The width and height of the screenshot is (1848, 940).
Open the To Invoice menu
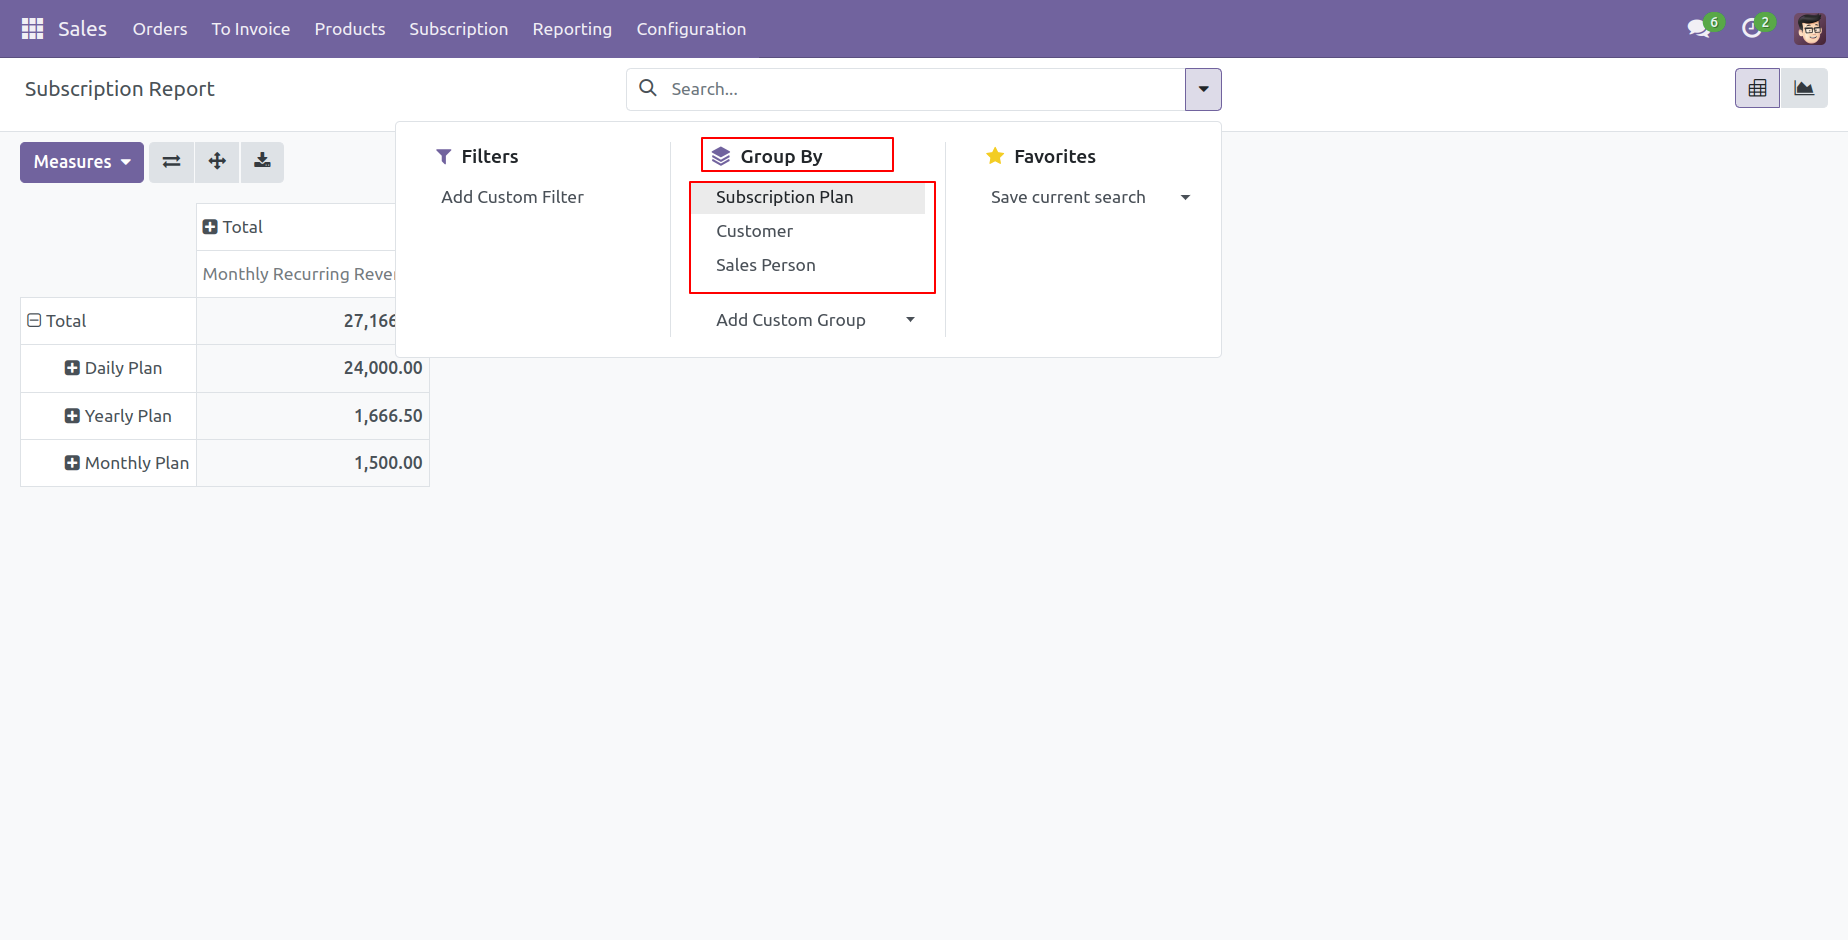[x=251, y=29]
